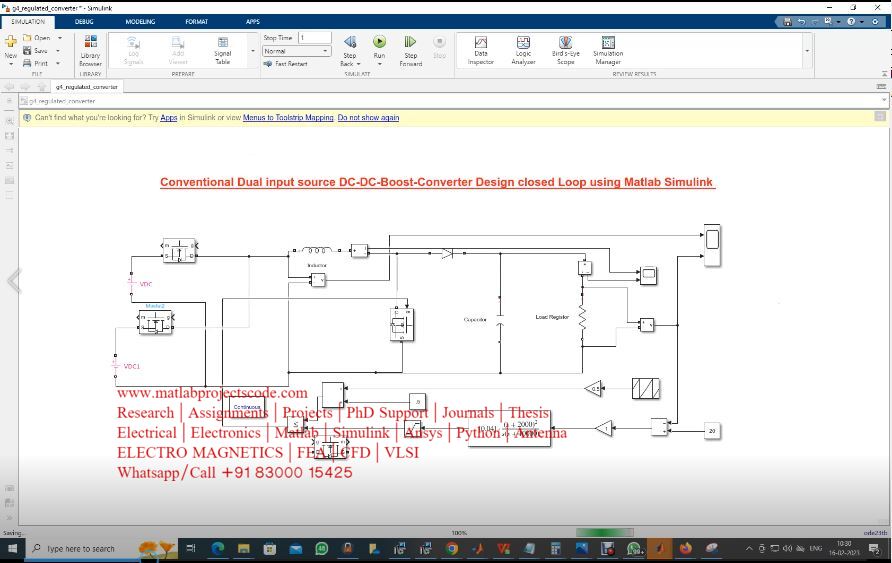The height and width of the screenshot is (563, 892).
Task: Click the Save icon in File group
Action: [27, 51]
